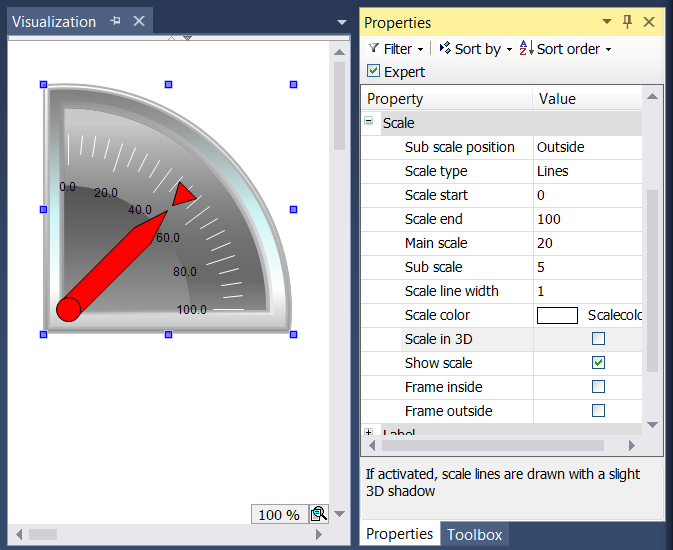Click the bottom-right selection handle of meter
Viewport: 673px width, 550px height.
[294, 334]
